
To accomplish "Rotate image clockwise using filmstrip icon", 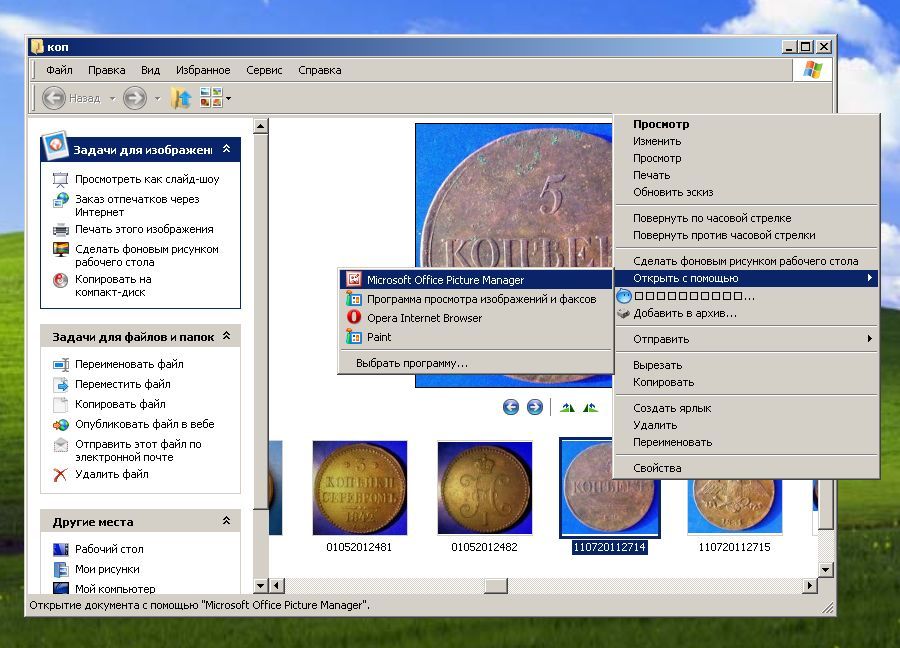I will 567,407.
